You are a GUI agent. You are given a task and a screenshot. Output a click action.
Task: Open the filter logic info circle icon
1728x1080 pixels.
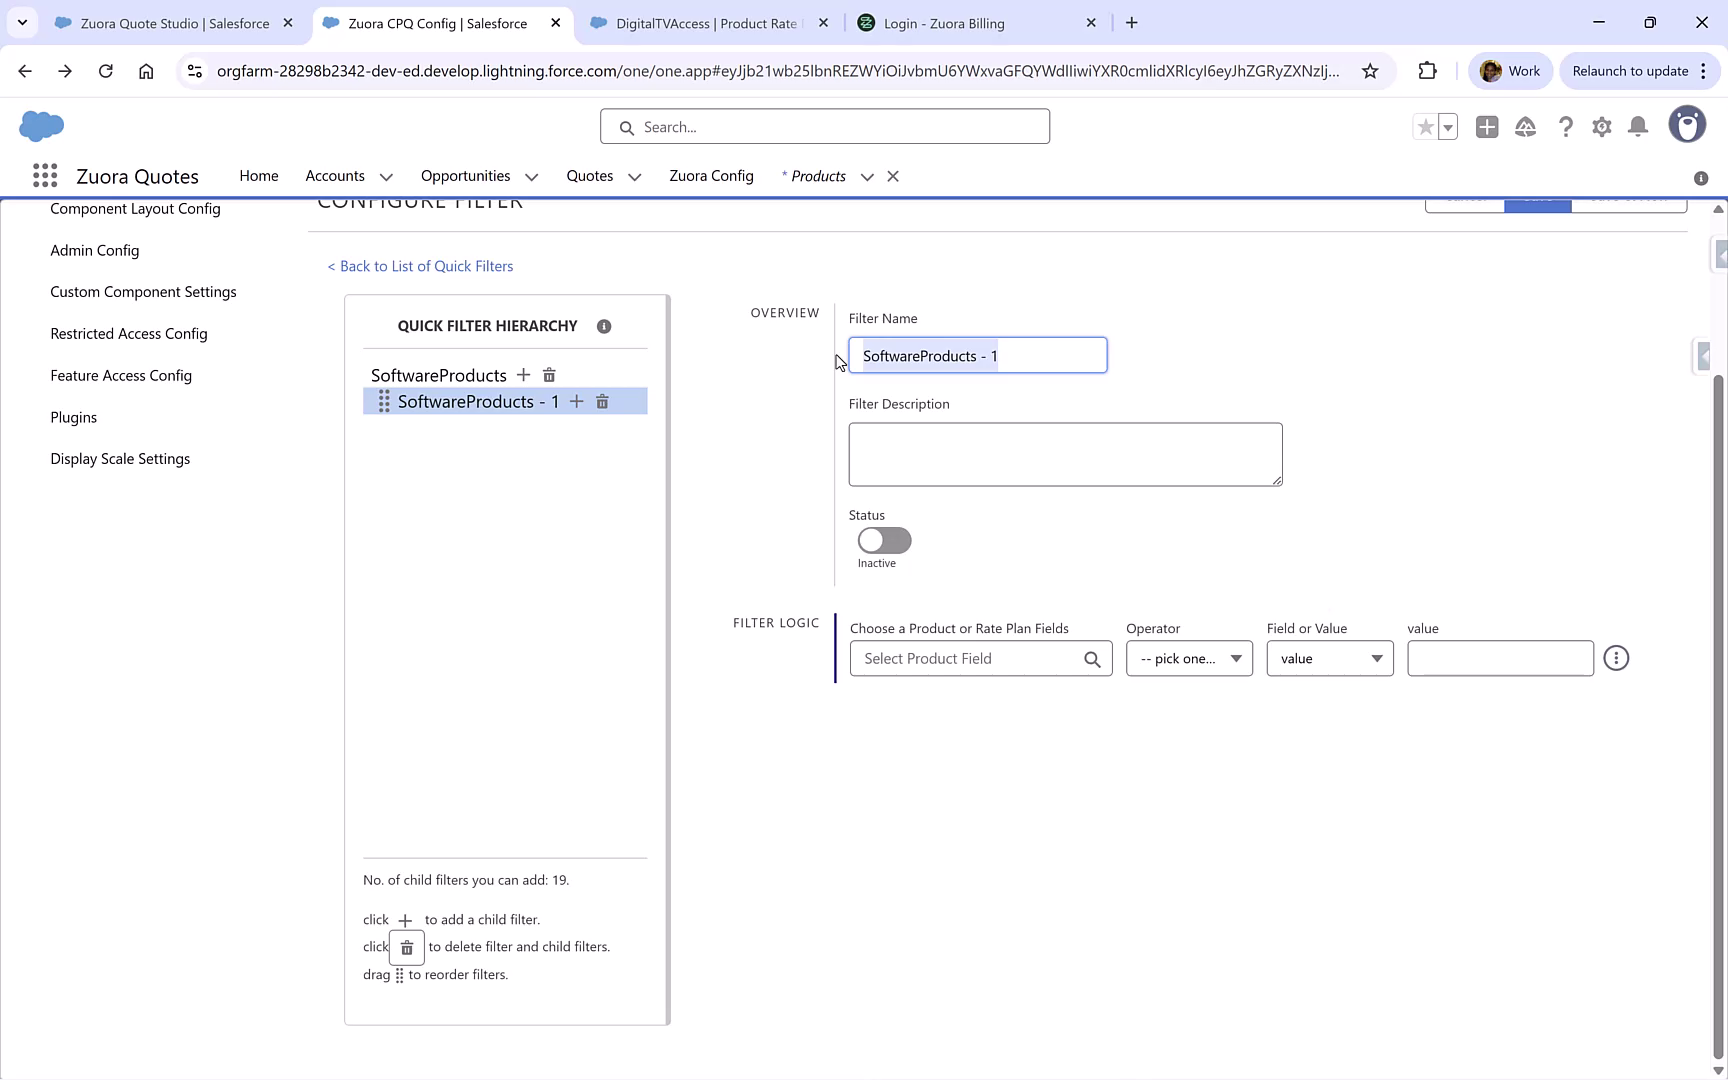(1617, 658)
